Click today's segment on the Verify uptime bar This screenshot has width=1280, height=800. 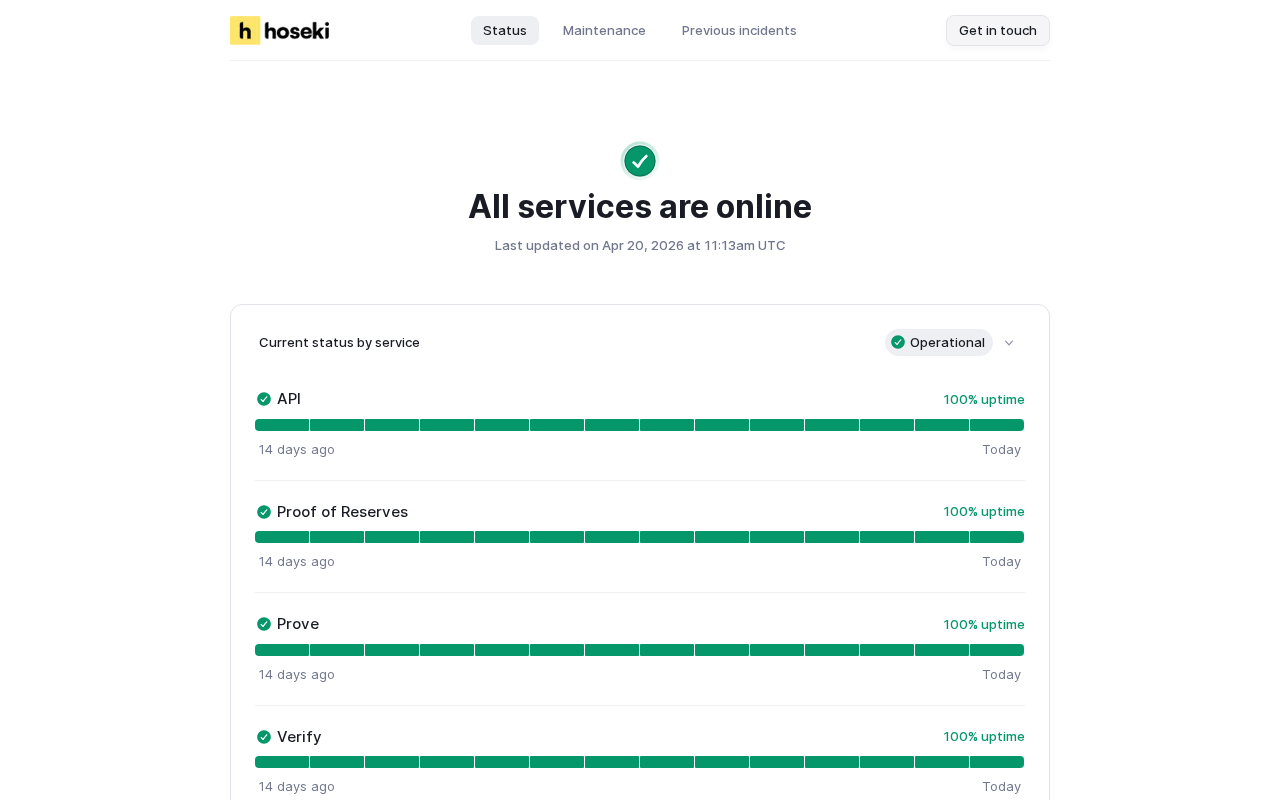click(997, 762)
